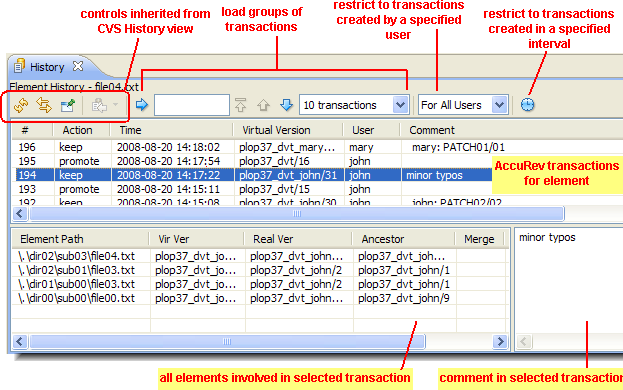Click comment pane scroll-left arrow
The width and height of the screenshot is (623, 390).
[524, 342]
